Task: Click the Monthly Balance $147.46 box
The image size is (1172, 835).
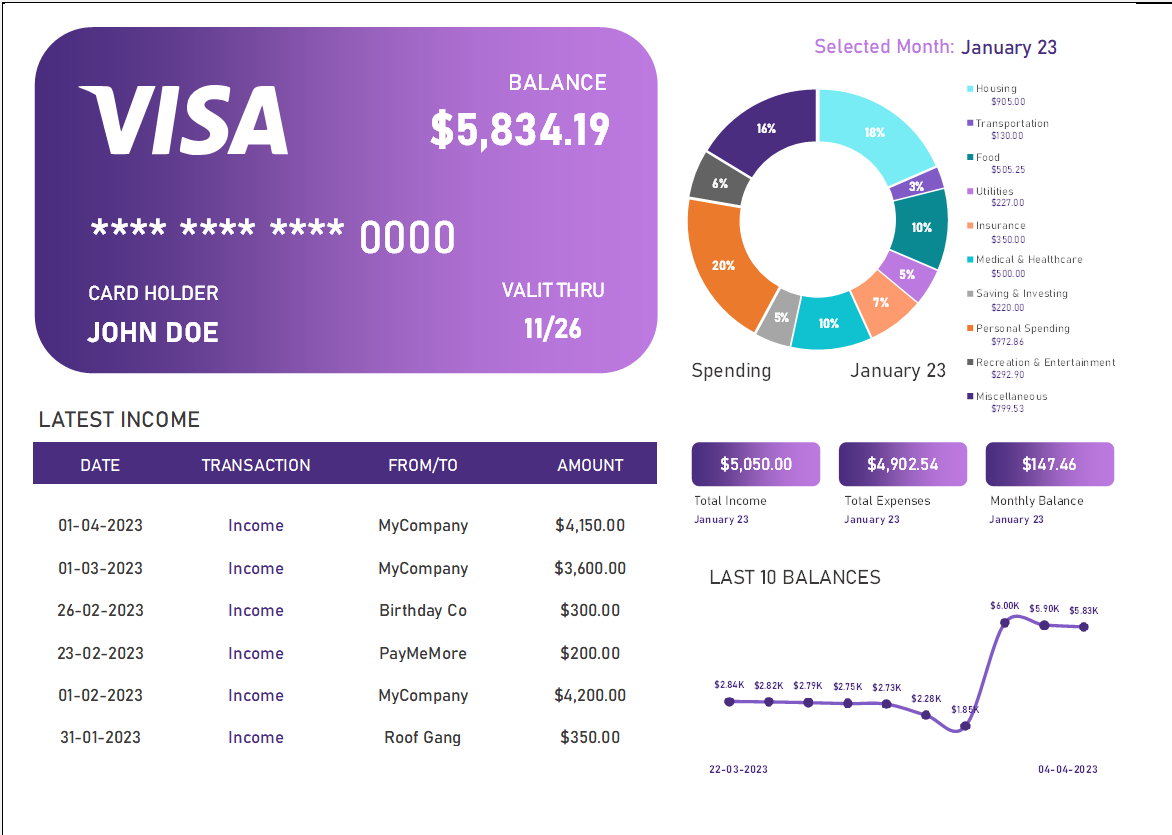Action: (x=1049, y=464)
